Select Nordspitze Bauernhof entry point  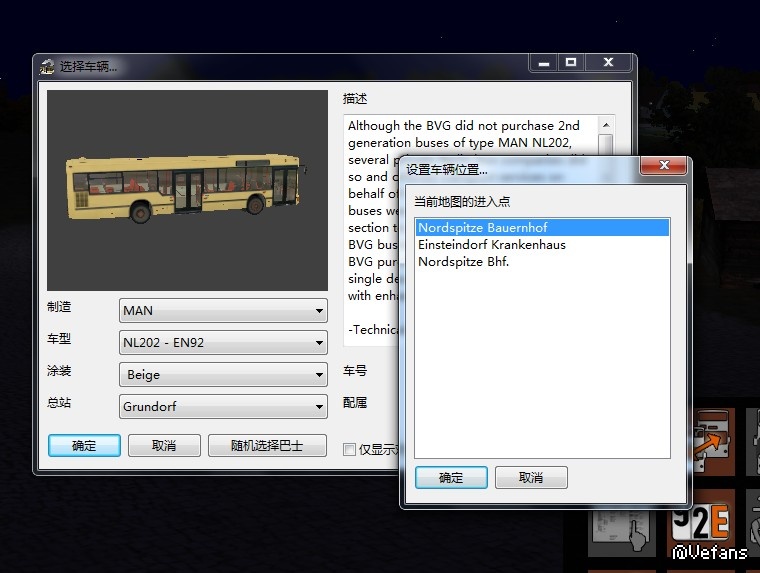coord(483,228)
